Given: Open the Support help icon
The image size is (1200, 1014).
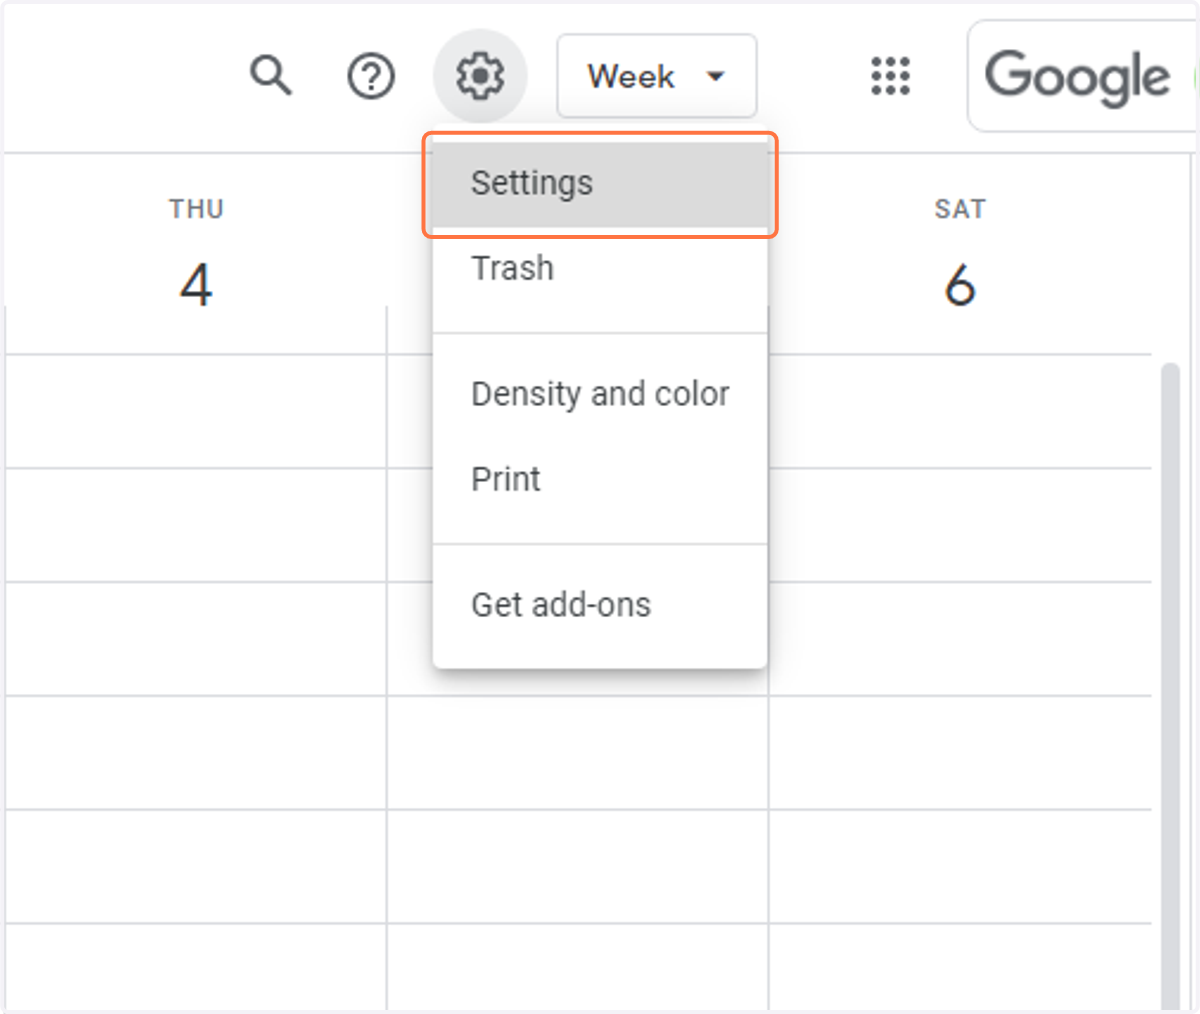Looking at the screenshot, I should click(x=371, y=76).
